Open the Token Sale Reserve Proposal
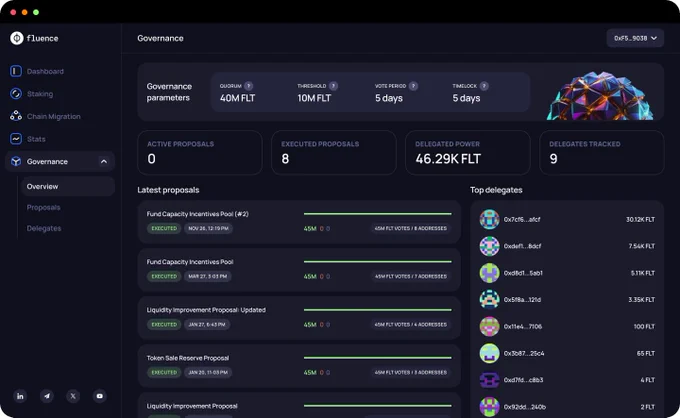Image resolution: width=680 pixels, height=418 pixels. point(299,366)
